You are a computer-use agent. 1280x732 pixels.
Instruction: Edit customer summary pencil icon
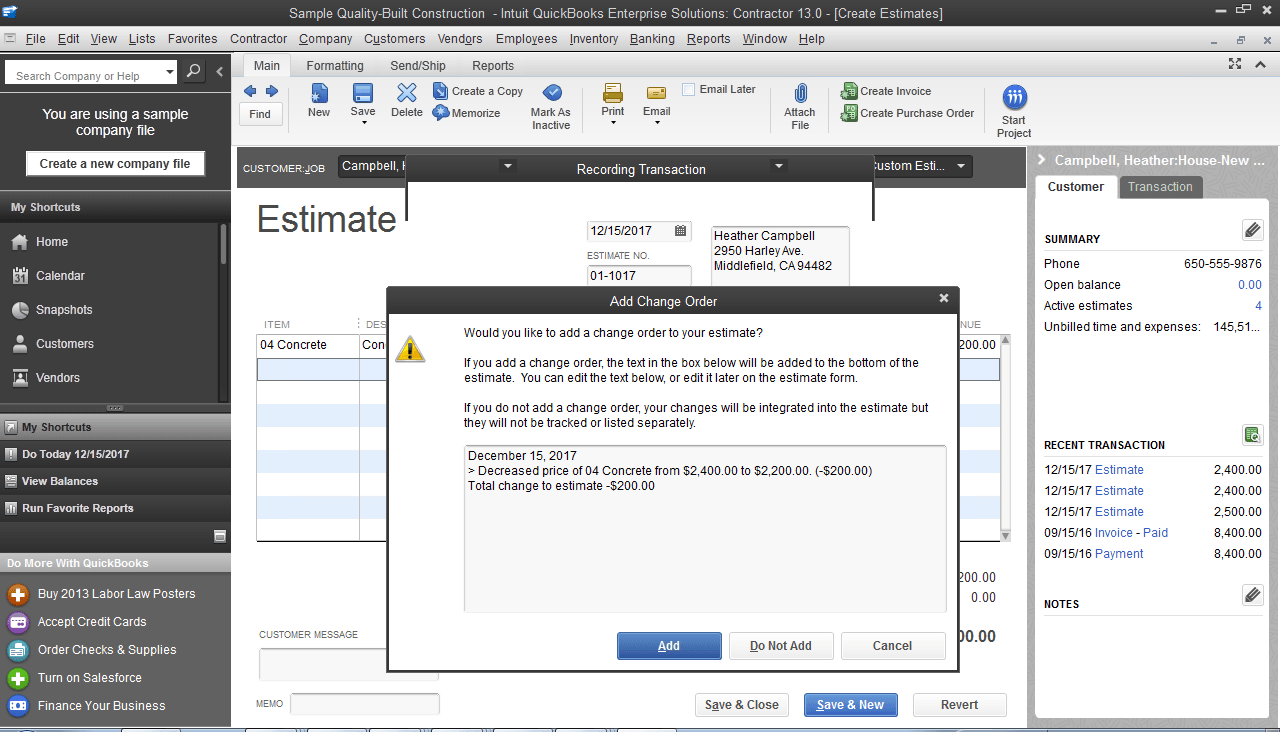(1253, 230)
